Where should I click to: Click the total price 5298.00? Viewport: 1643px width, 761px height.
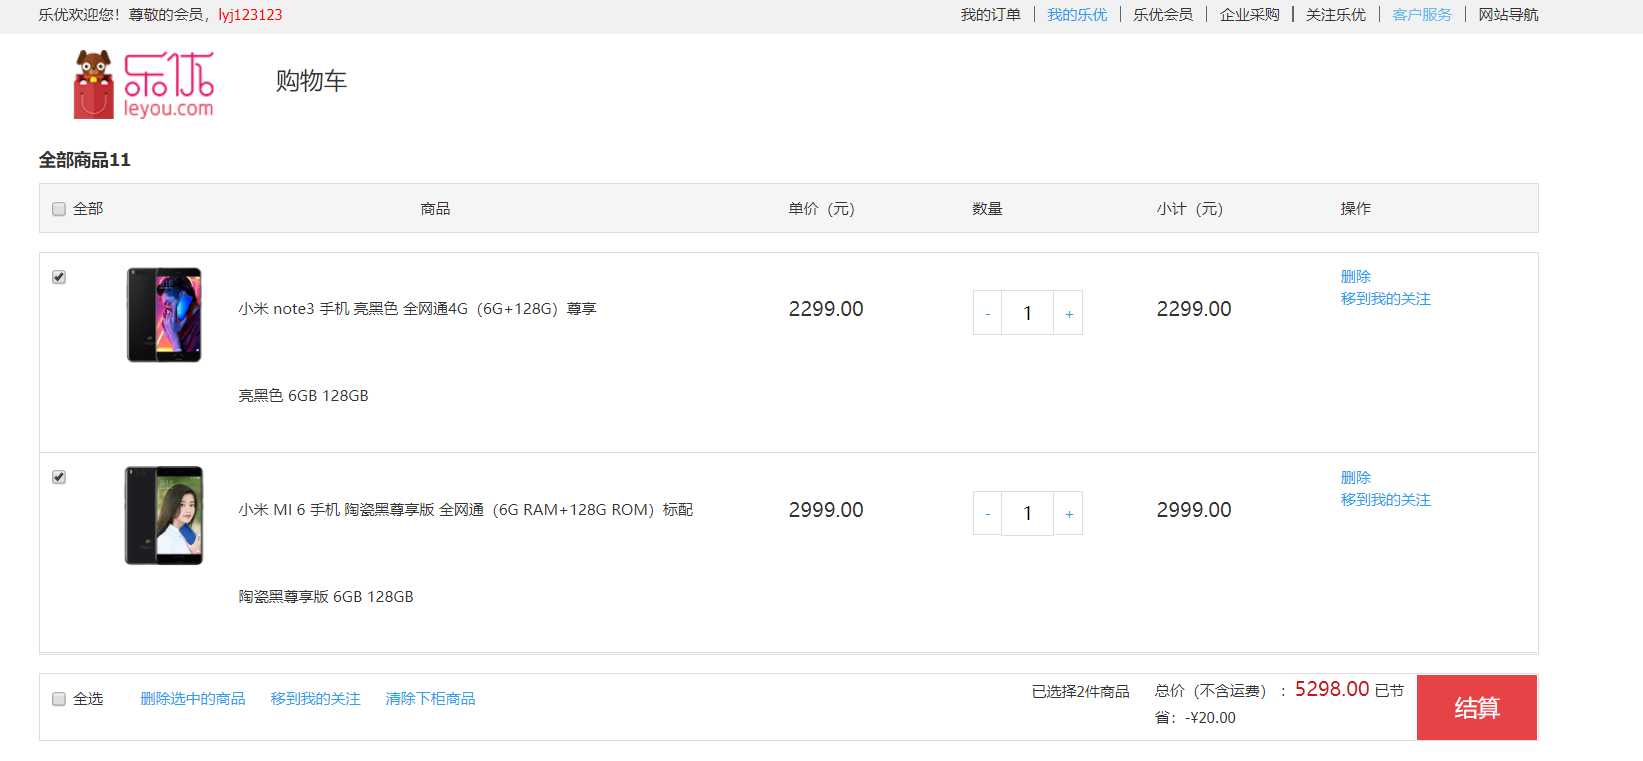(x=1332, y=689)
